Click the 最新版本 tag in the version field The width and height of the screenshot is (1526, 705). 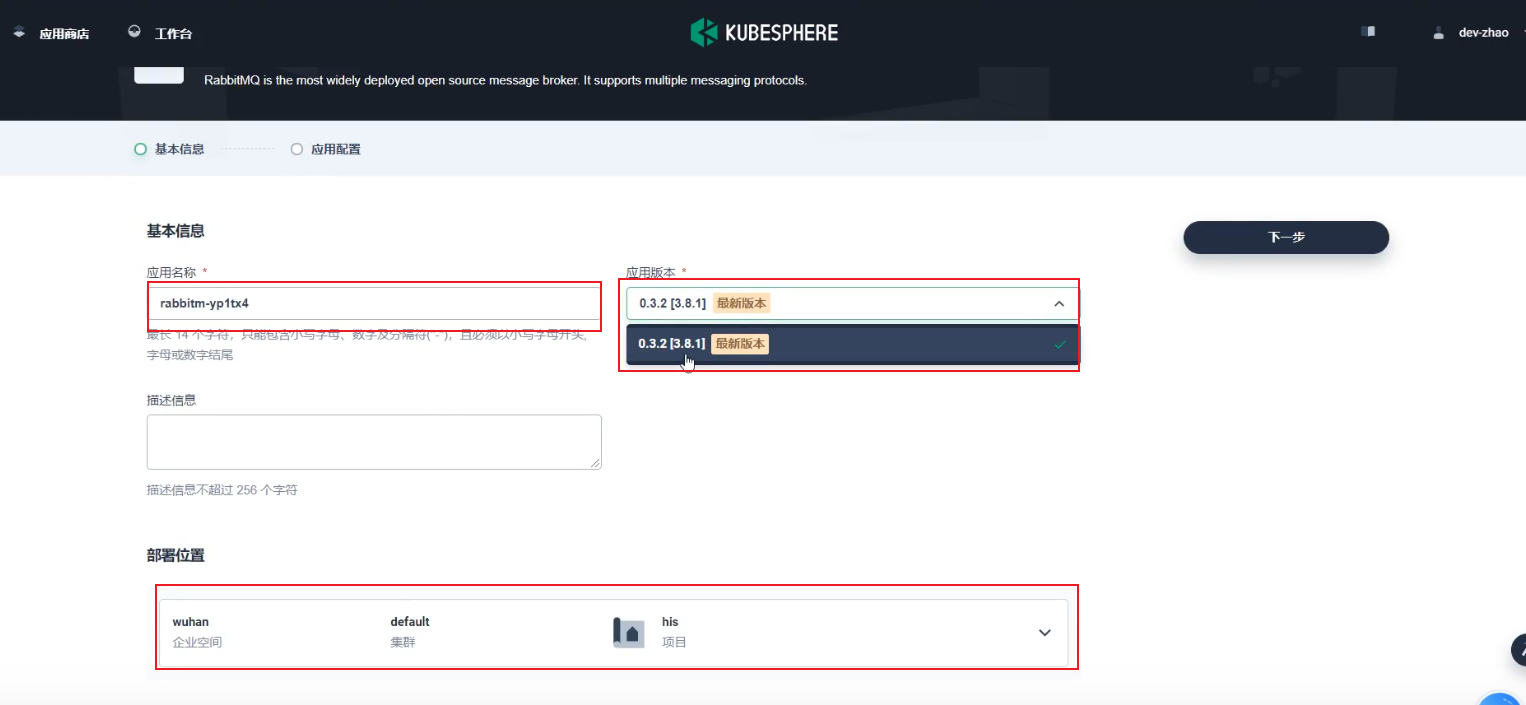point(741,303)
